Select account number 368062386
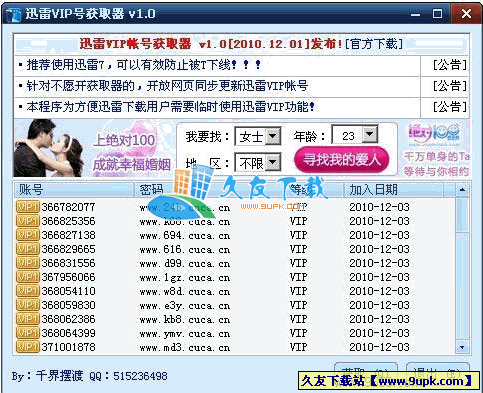Image resolution: width=483 pixels, height=393 pixels. [68, 319]
